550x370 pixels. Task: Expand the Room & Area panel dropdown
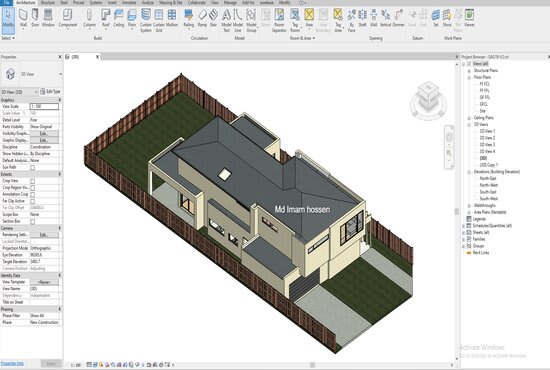(x=302, y=38)
